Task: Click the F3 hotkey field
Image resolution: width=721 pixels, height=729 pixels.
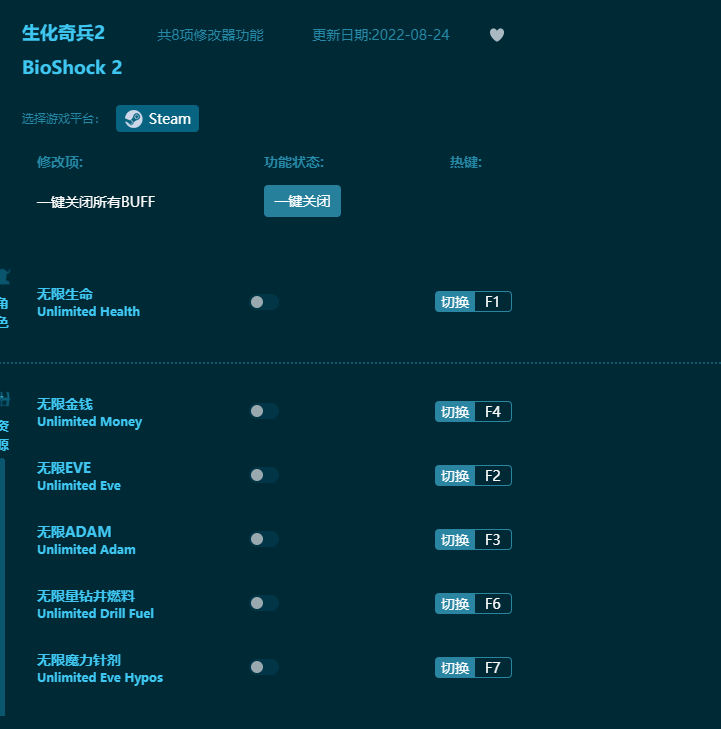Action: (493, 539)
